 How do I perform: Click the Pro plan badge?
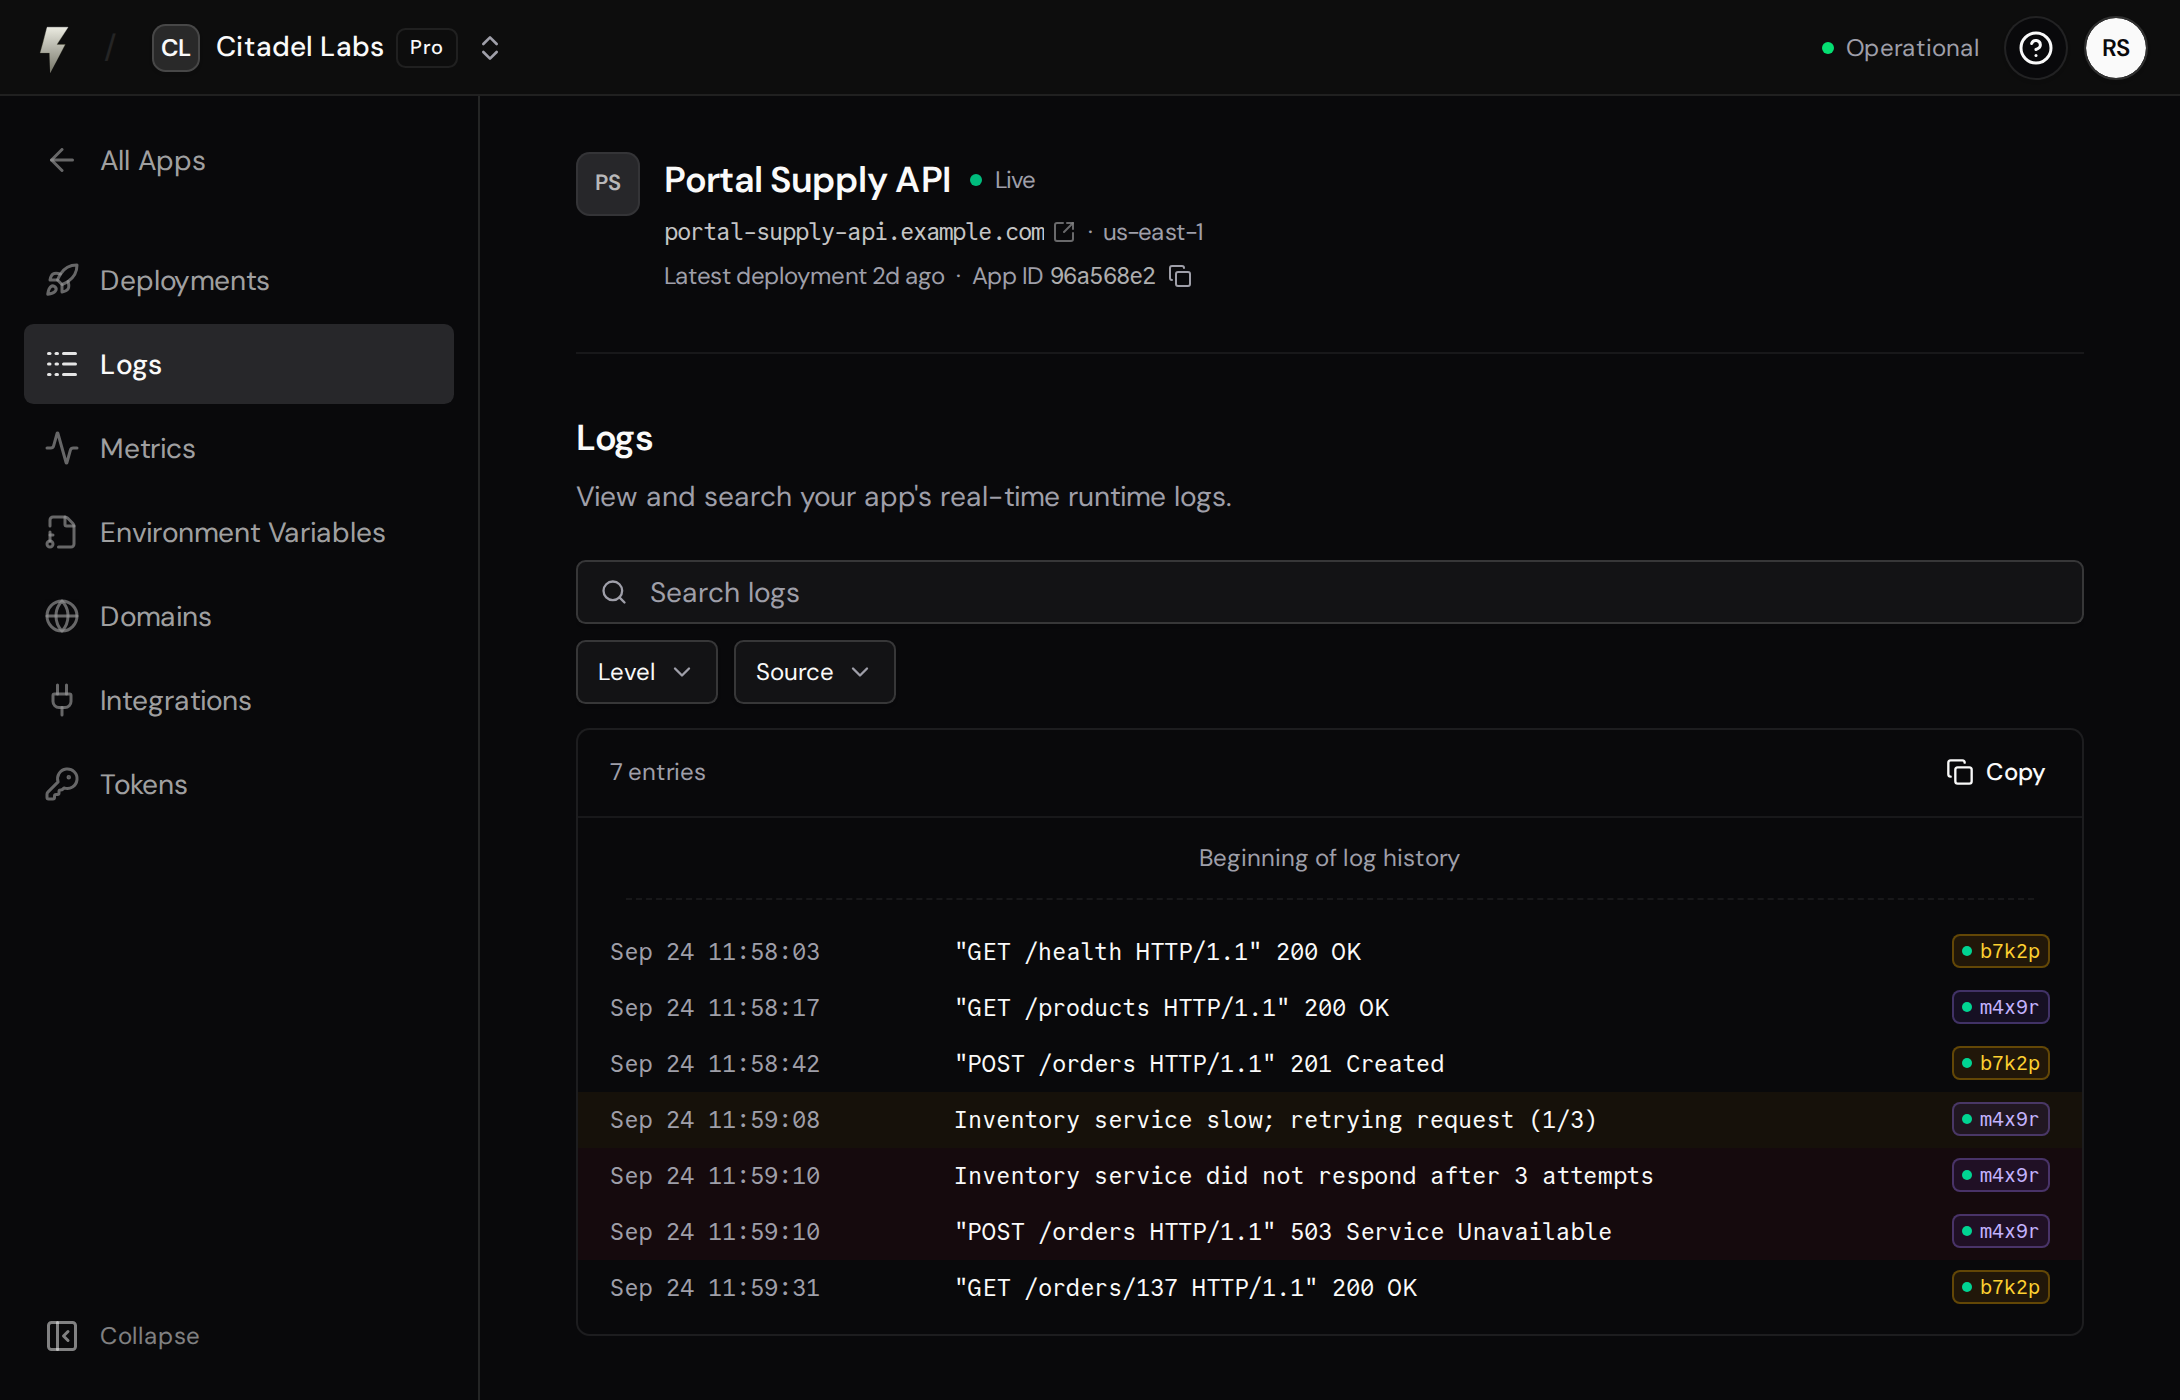[x=427, y=48]
